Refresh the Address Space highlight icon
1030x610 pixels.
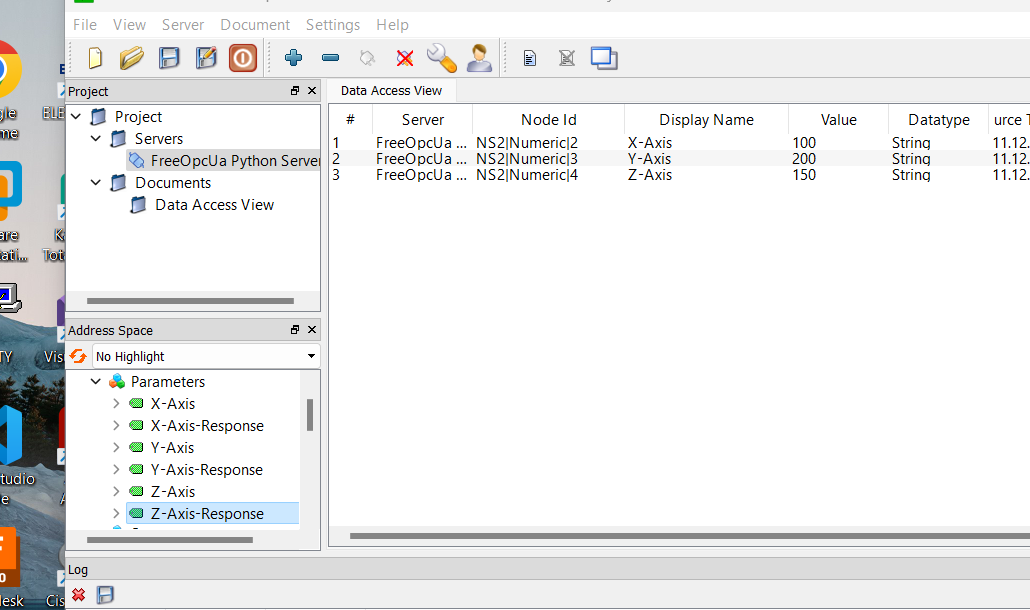78,355
